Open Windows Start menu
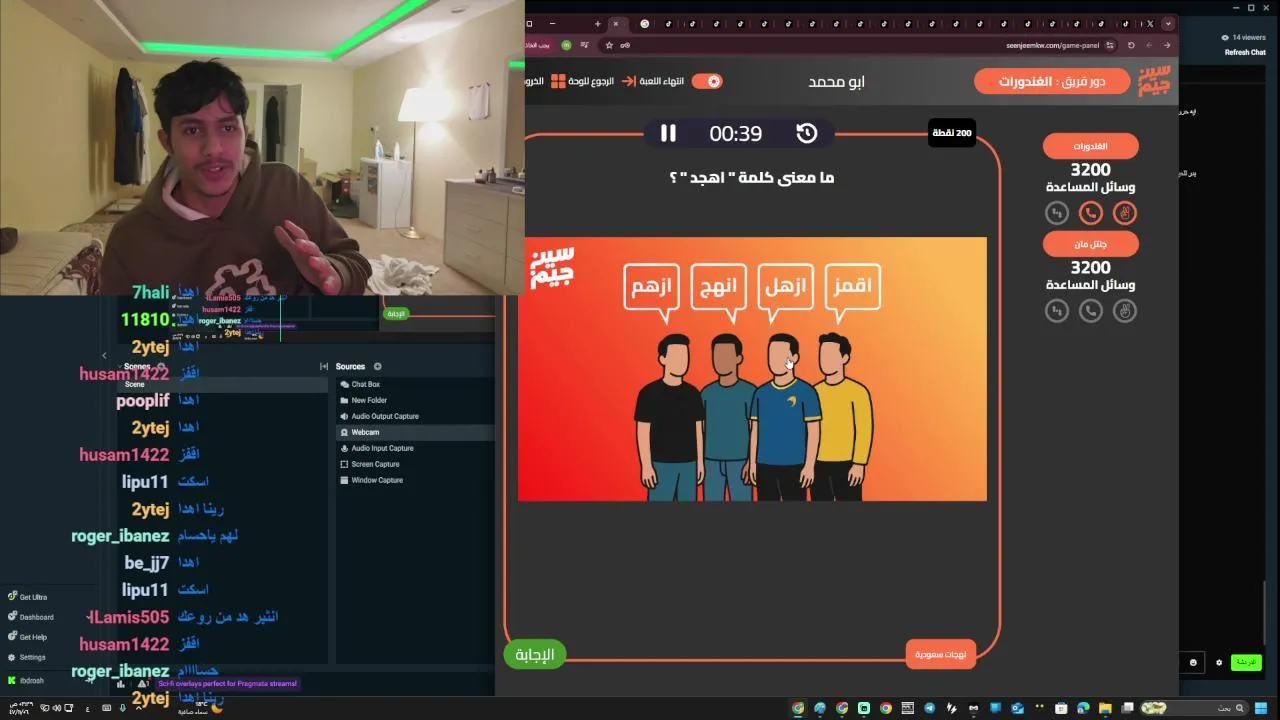Viewport: 1280px width, 720px height. (x=1261, y=708)
